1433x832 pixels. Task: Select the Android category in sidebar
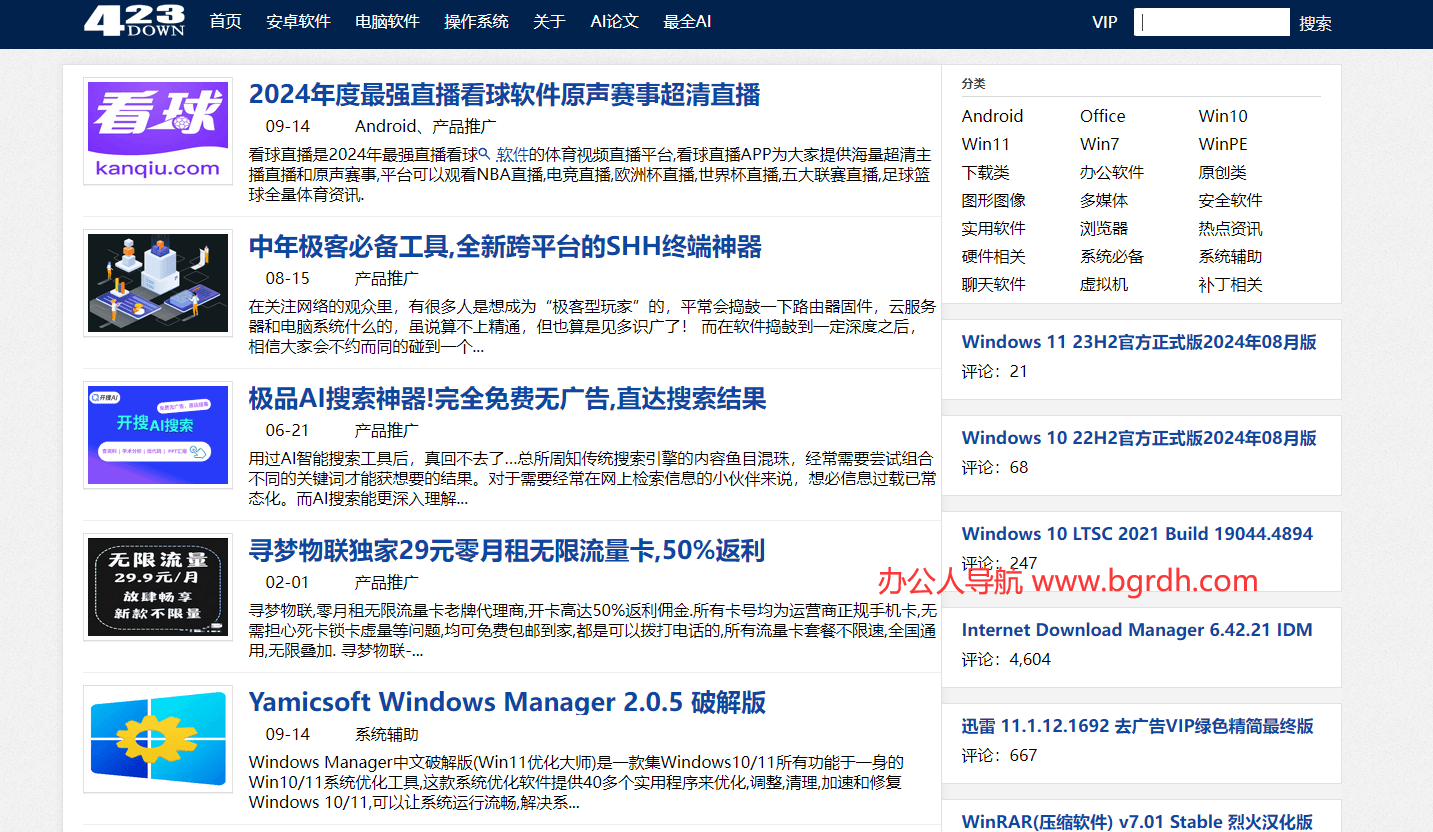992,116
